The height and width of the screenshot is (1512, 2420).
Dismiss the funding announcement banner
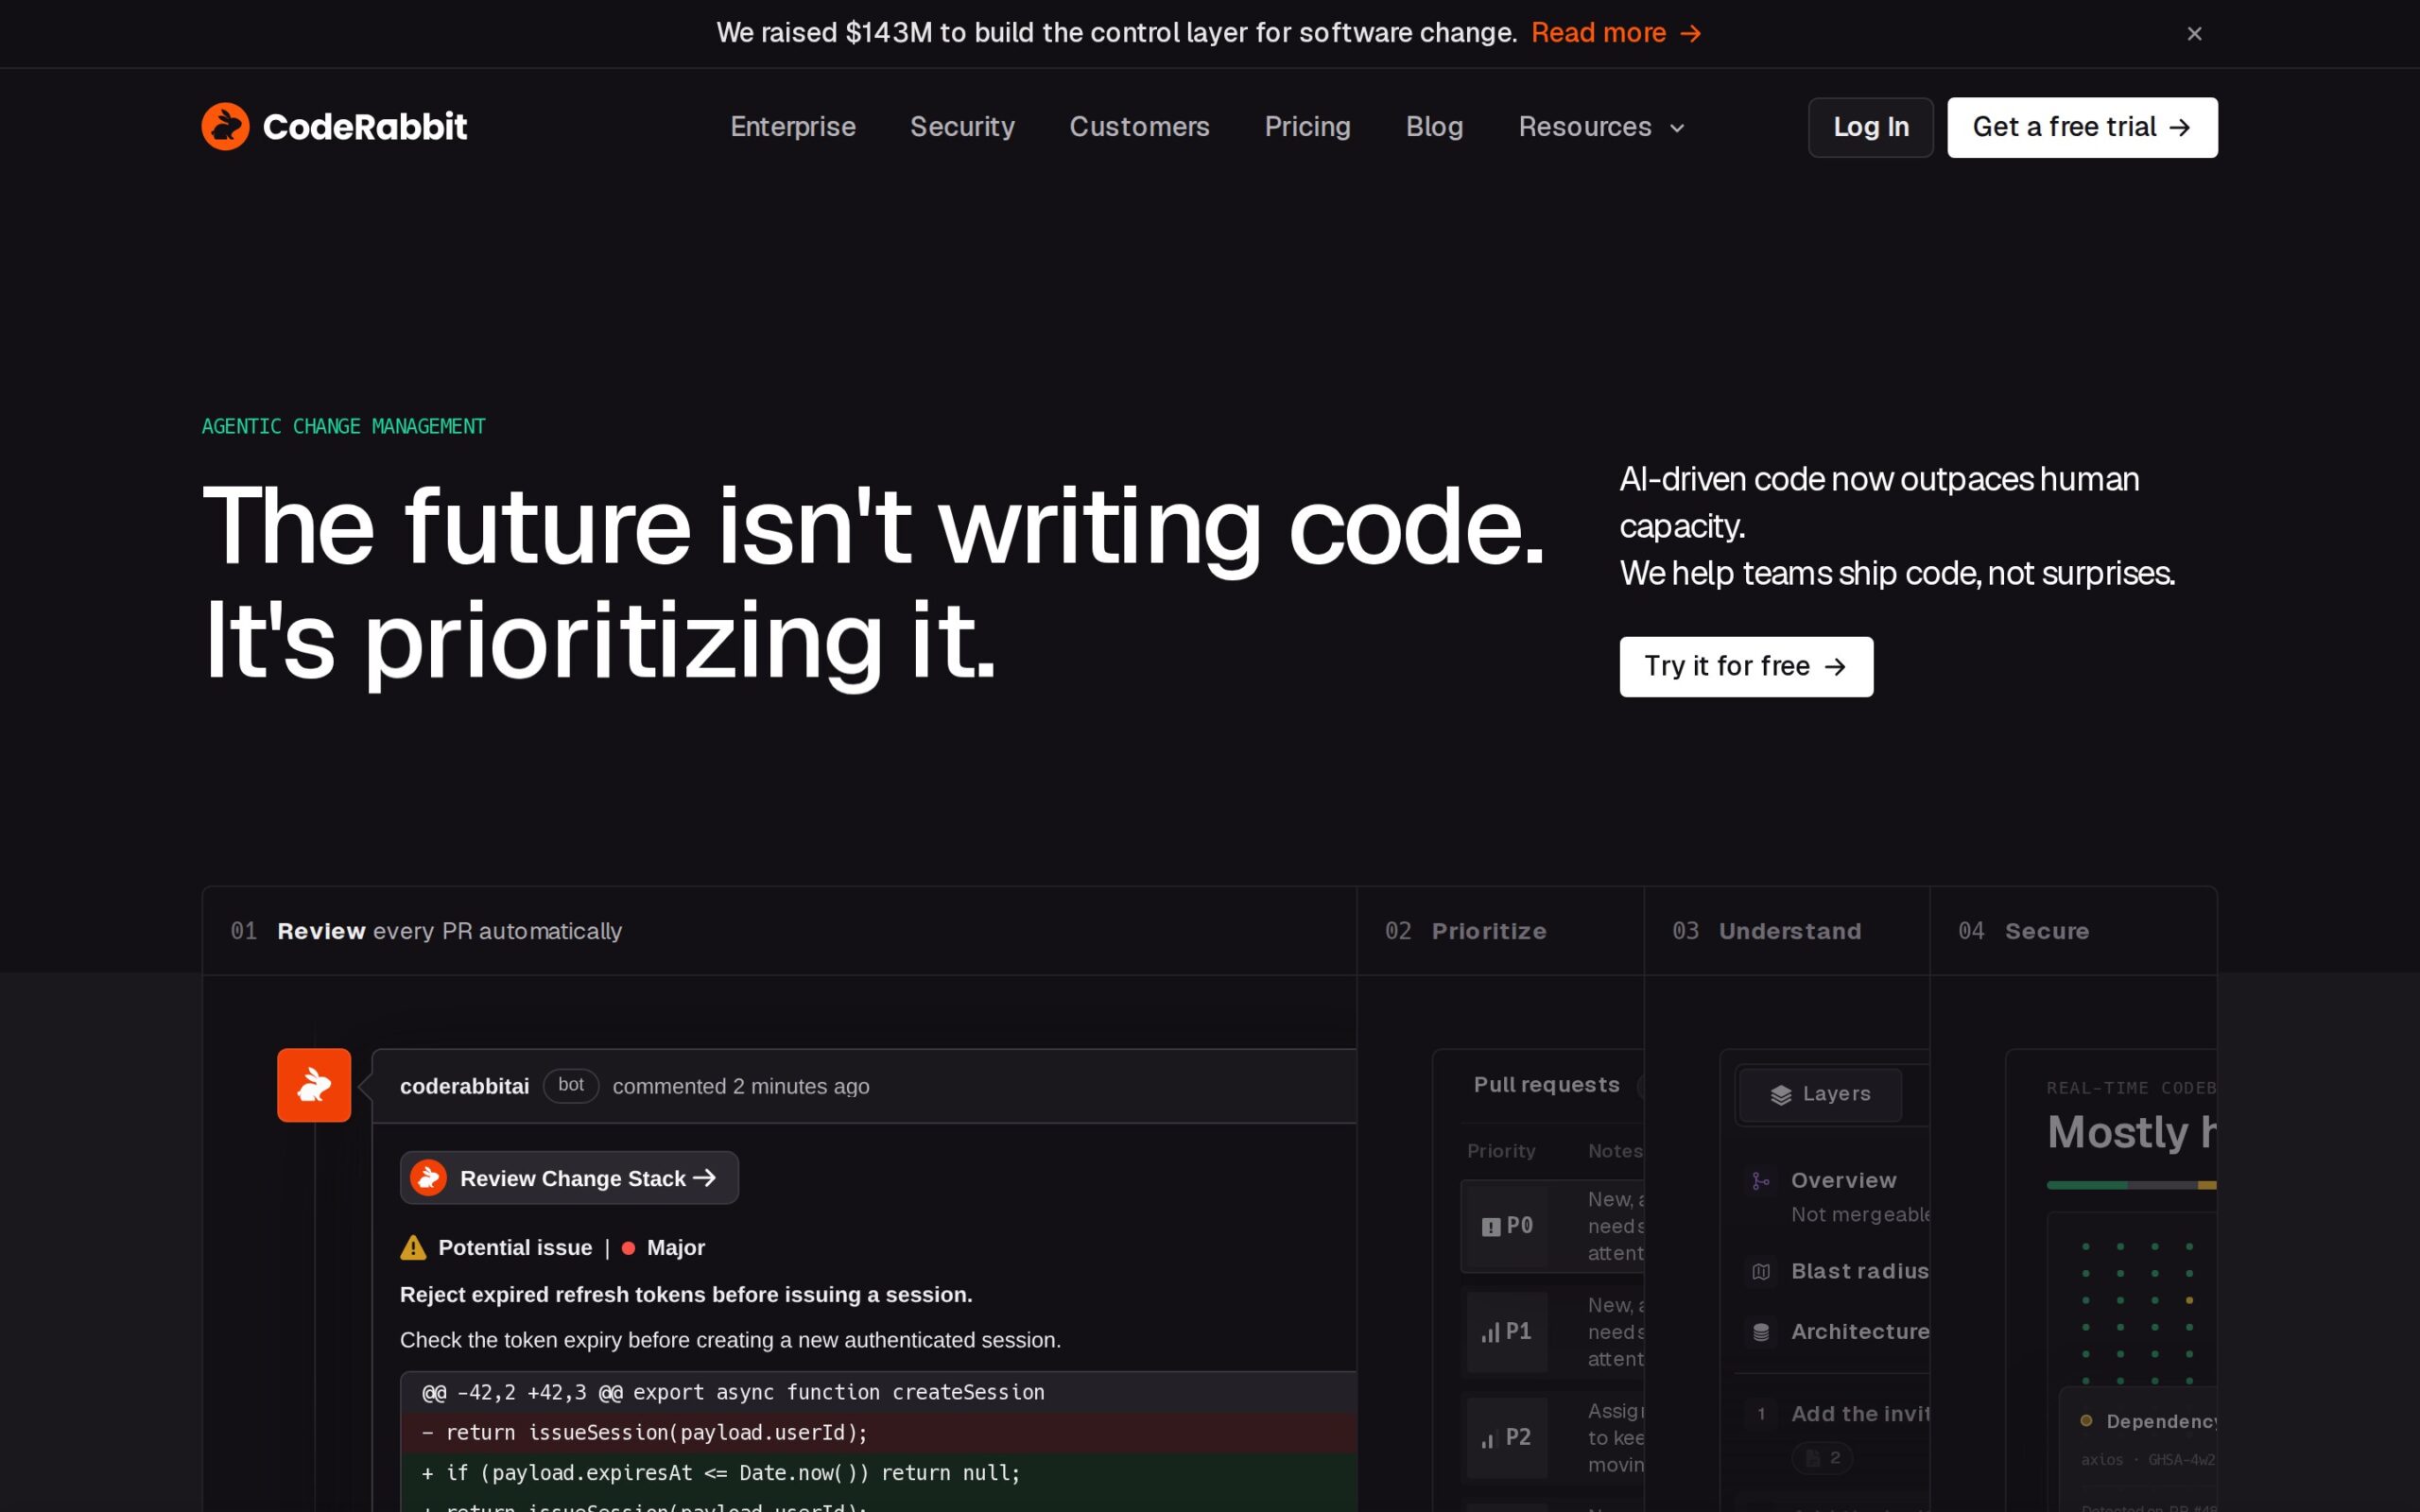[x=2194, y=34]
